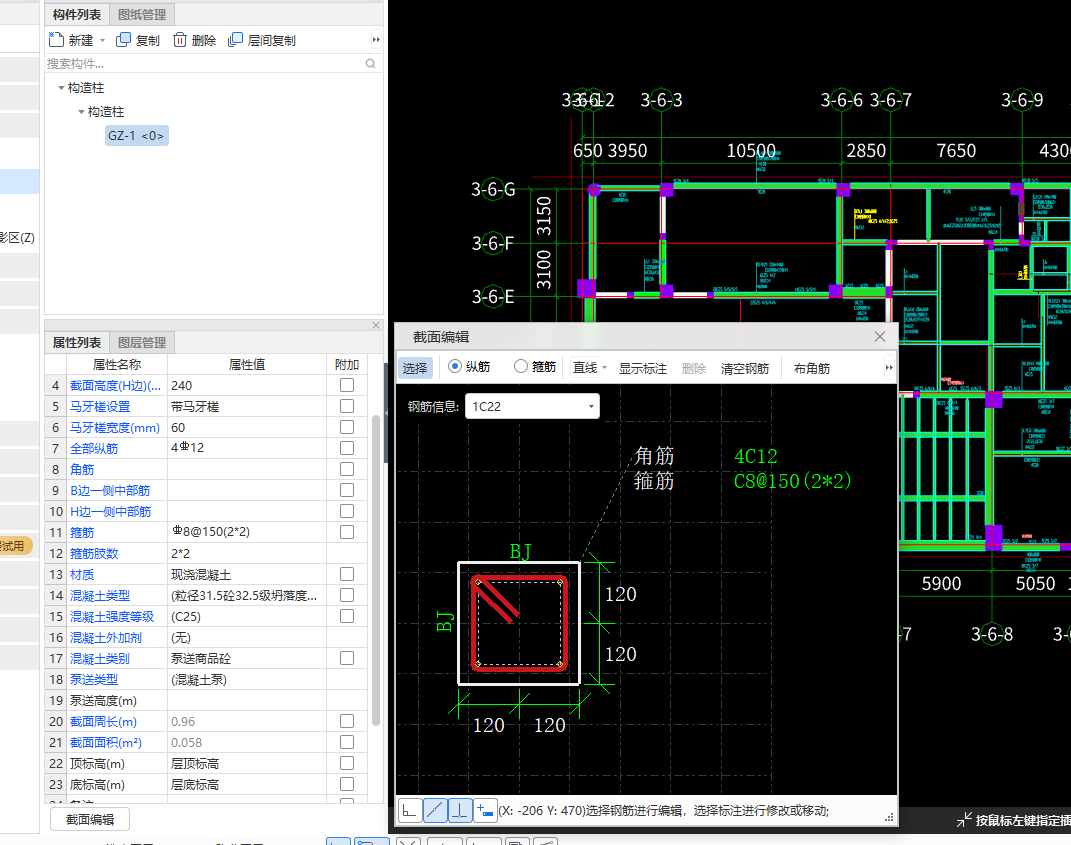This screenshot has height=845, width=1071.
Task: Close the property list panel
Action: [376, 325]
